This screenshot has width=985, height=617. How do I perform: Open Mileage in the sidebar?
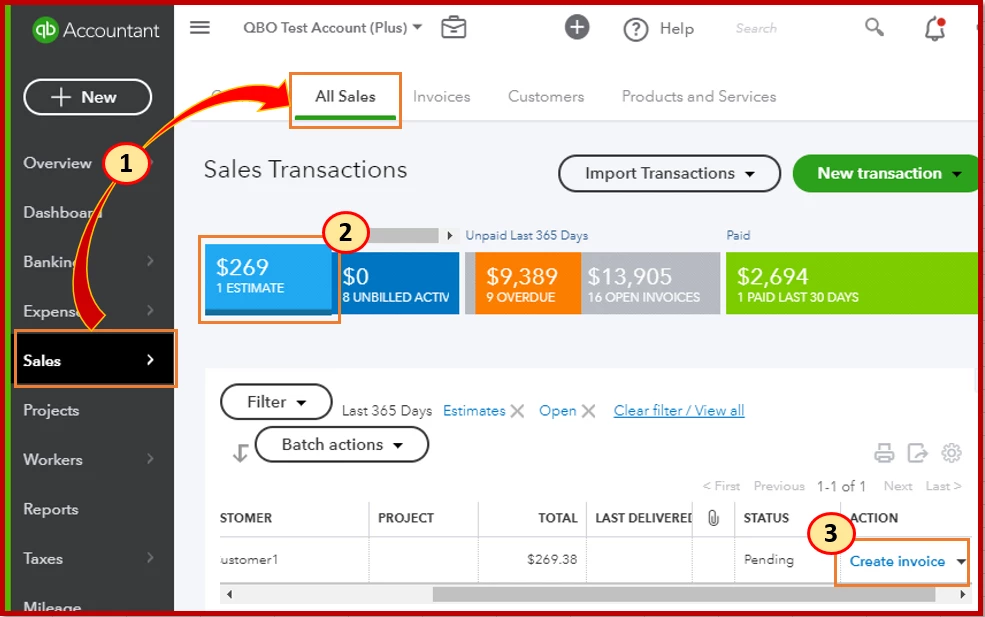click(52, 606)
